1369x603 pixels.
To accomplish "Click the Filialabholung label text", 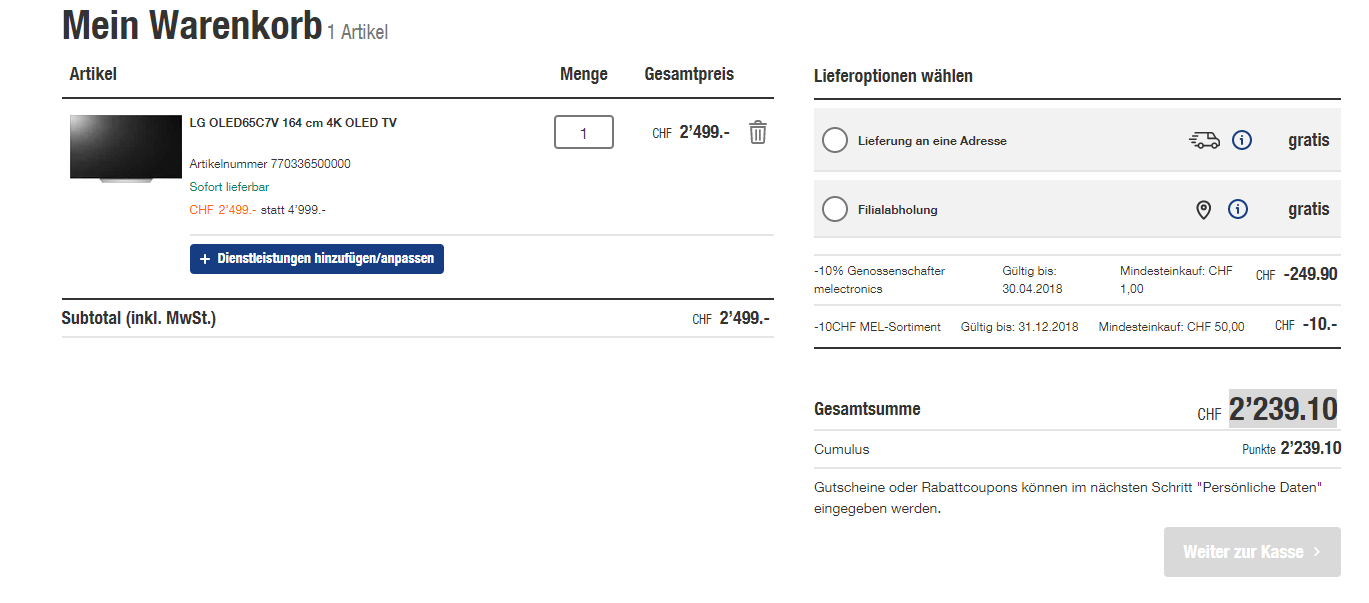I will [897, 210].
